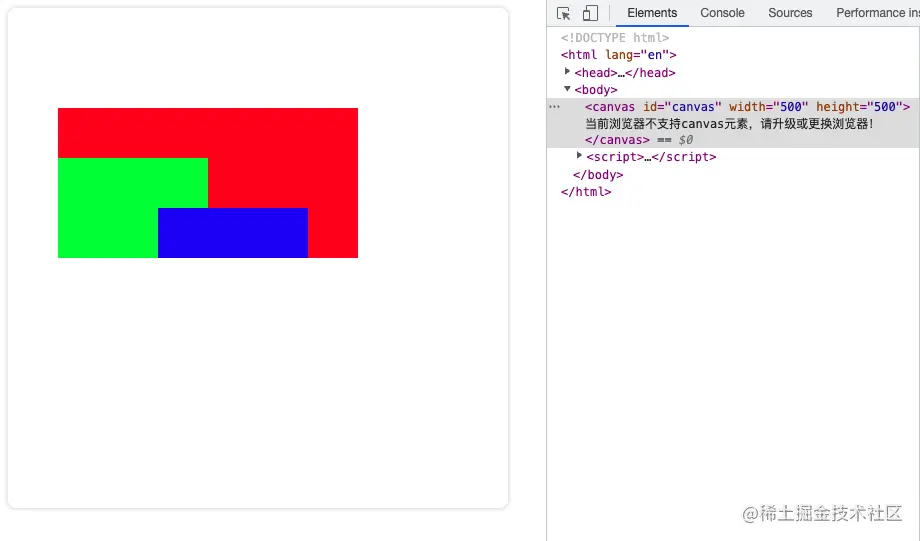Click the canvas id attribute value
The height and width of the screenshot is (541, 920).
tap(693, 107)
